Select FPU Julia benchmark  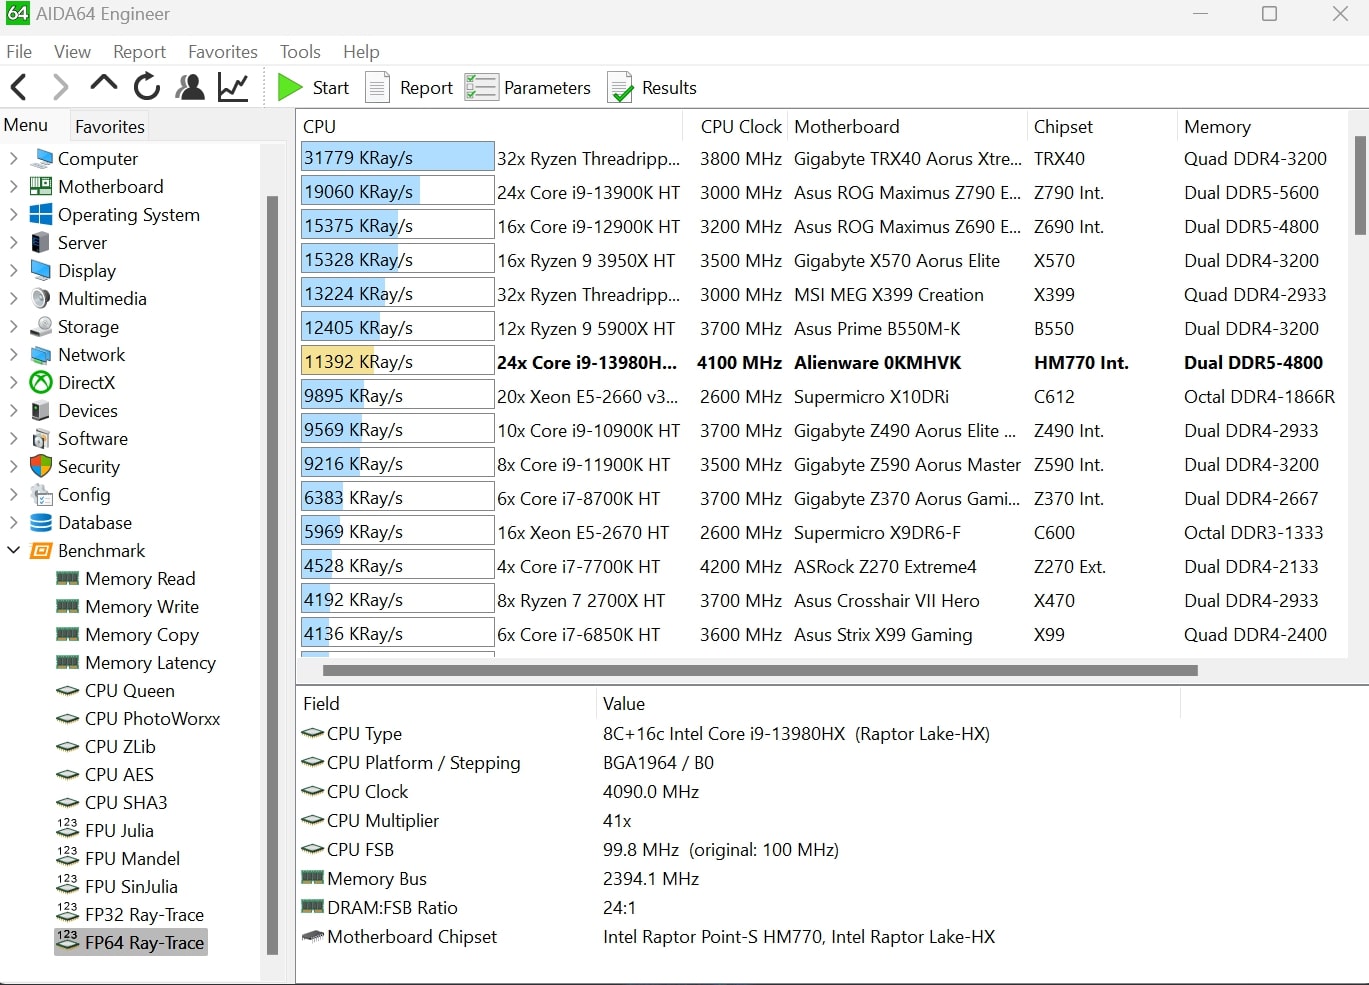click(119, 830)
